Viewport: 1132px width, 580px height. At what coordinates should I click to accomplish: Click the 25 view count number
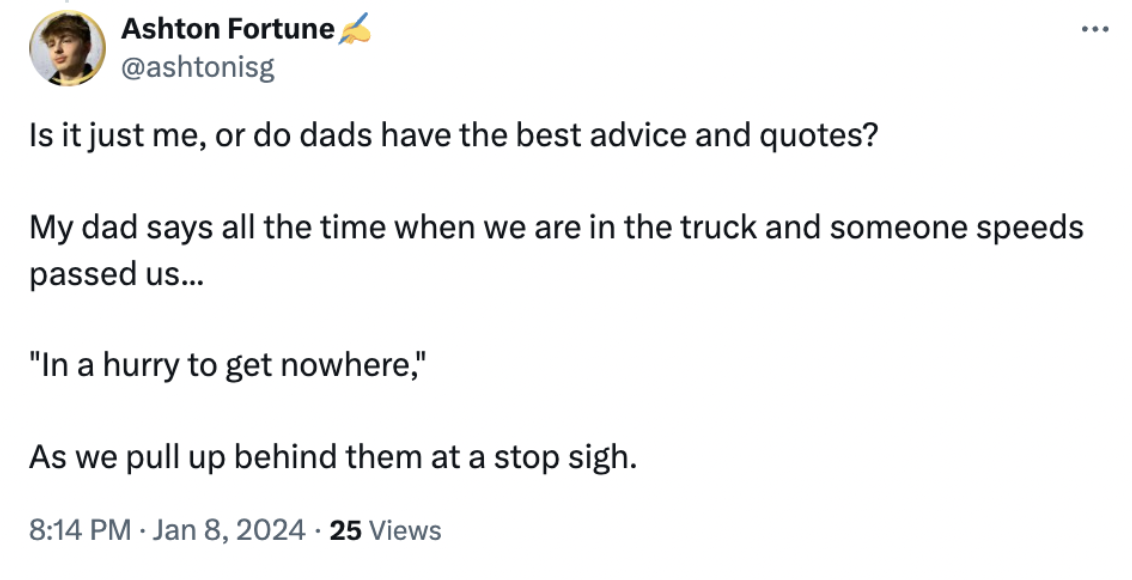coord(345,530)
